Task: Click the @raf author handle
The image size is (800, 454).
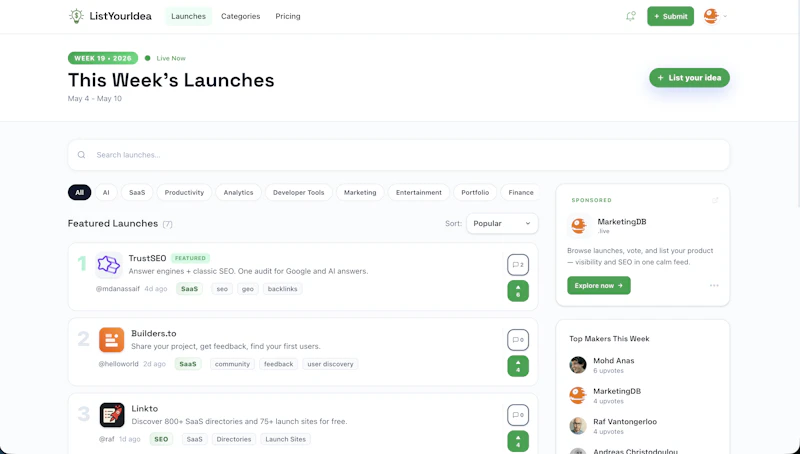Action: (107, 439)
